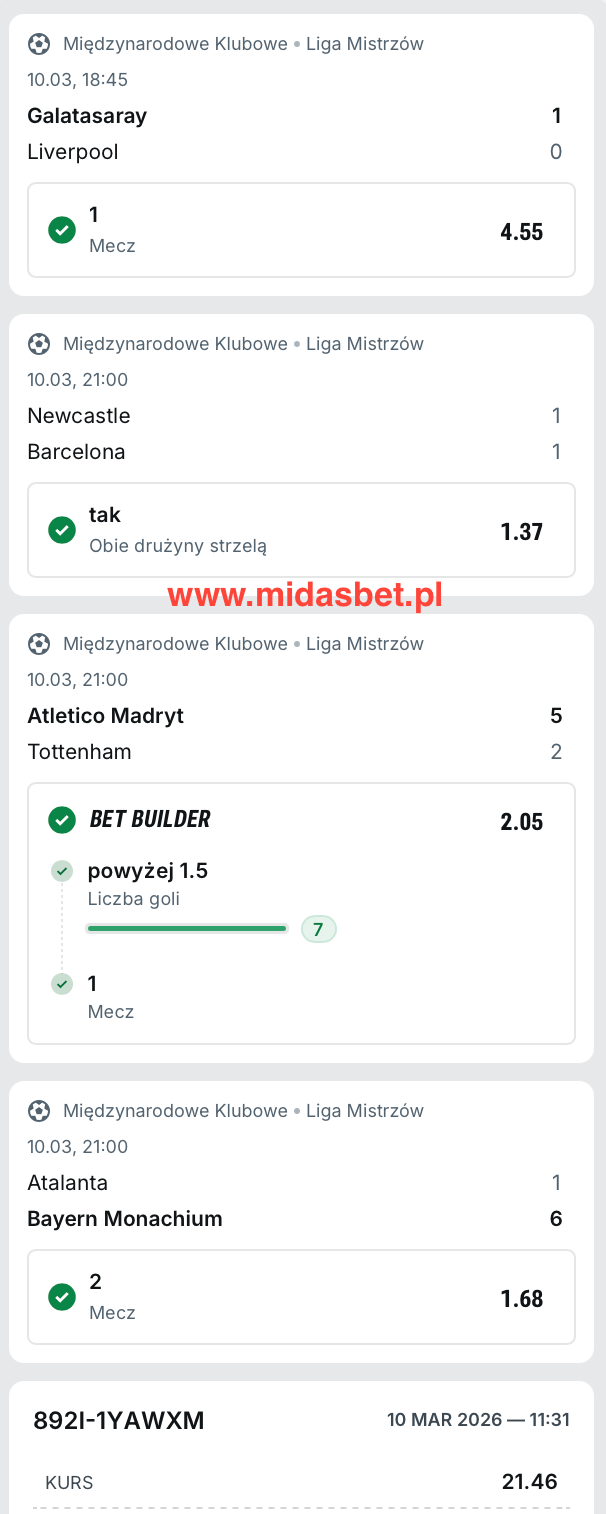Click coupon code 892I-1YAWXM
The height and width of the screenshot is (1514, 606).
[x=119, y=1421]
